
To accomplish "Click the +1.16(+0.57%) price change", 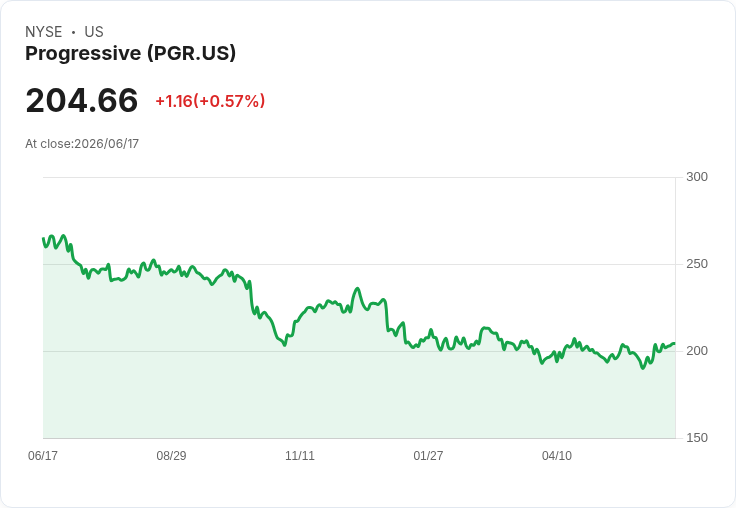I will coord(210,101).
